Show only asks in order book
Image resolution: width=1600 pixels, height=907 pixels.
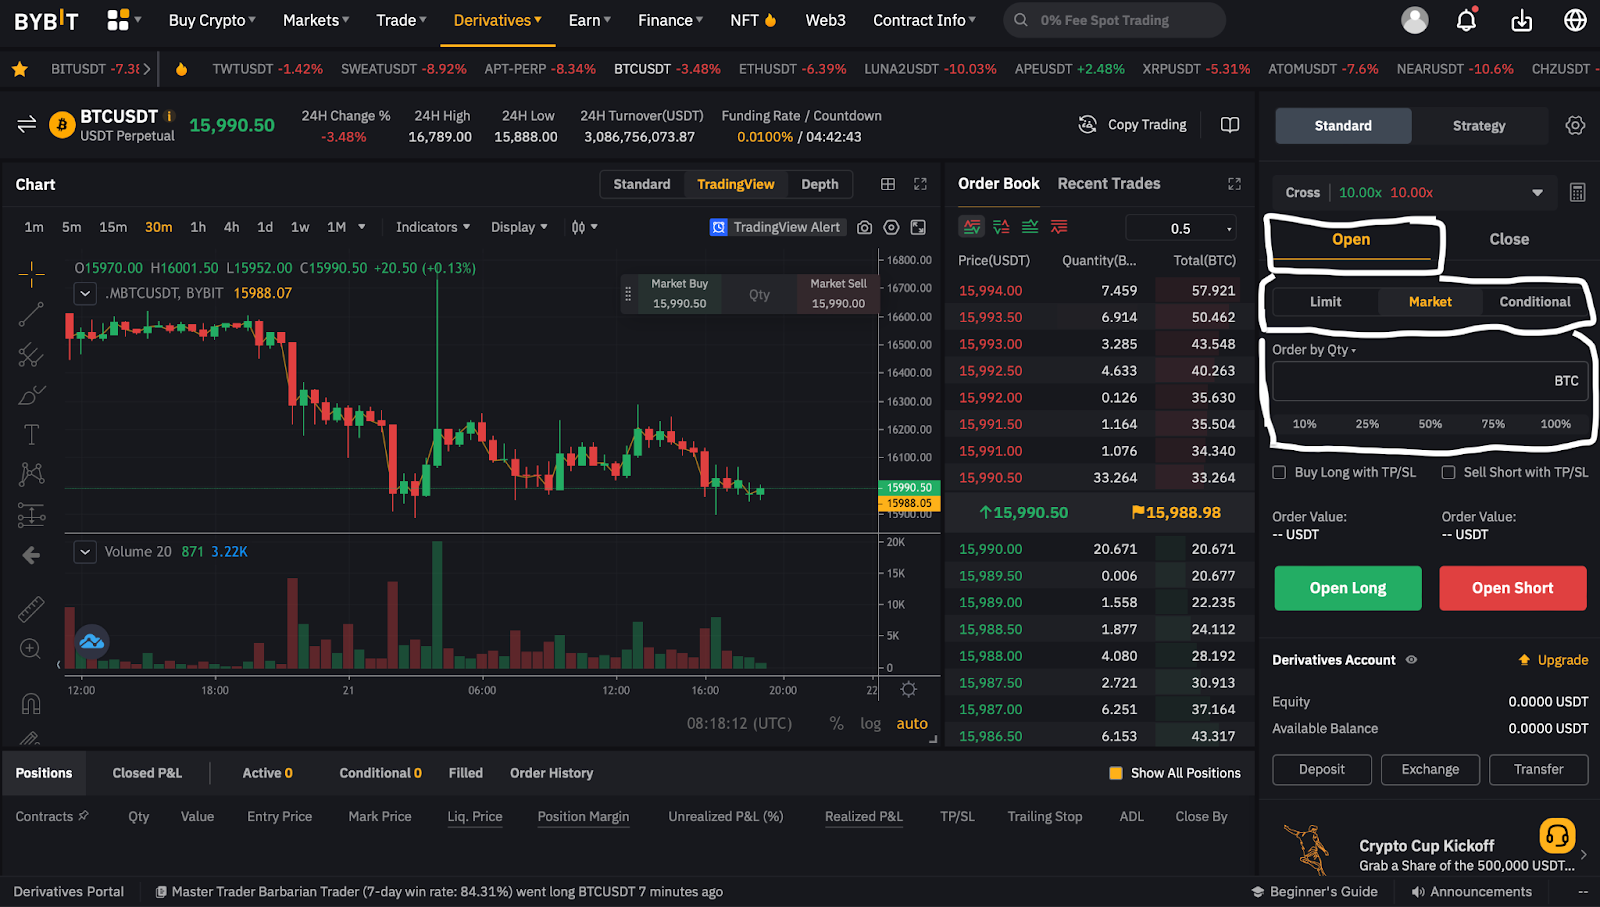1059,227
